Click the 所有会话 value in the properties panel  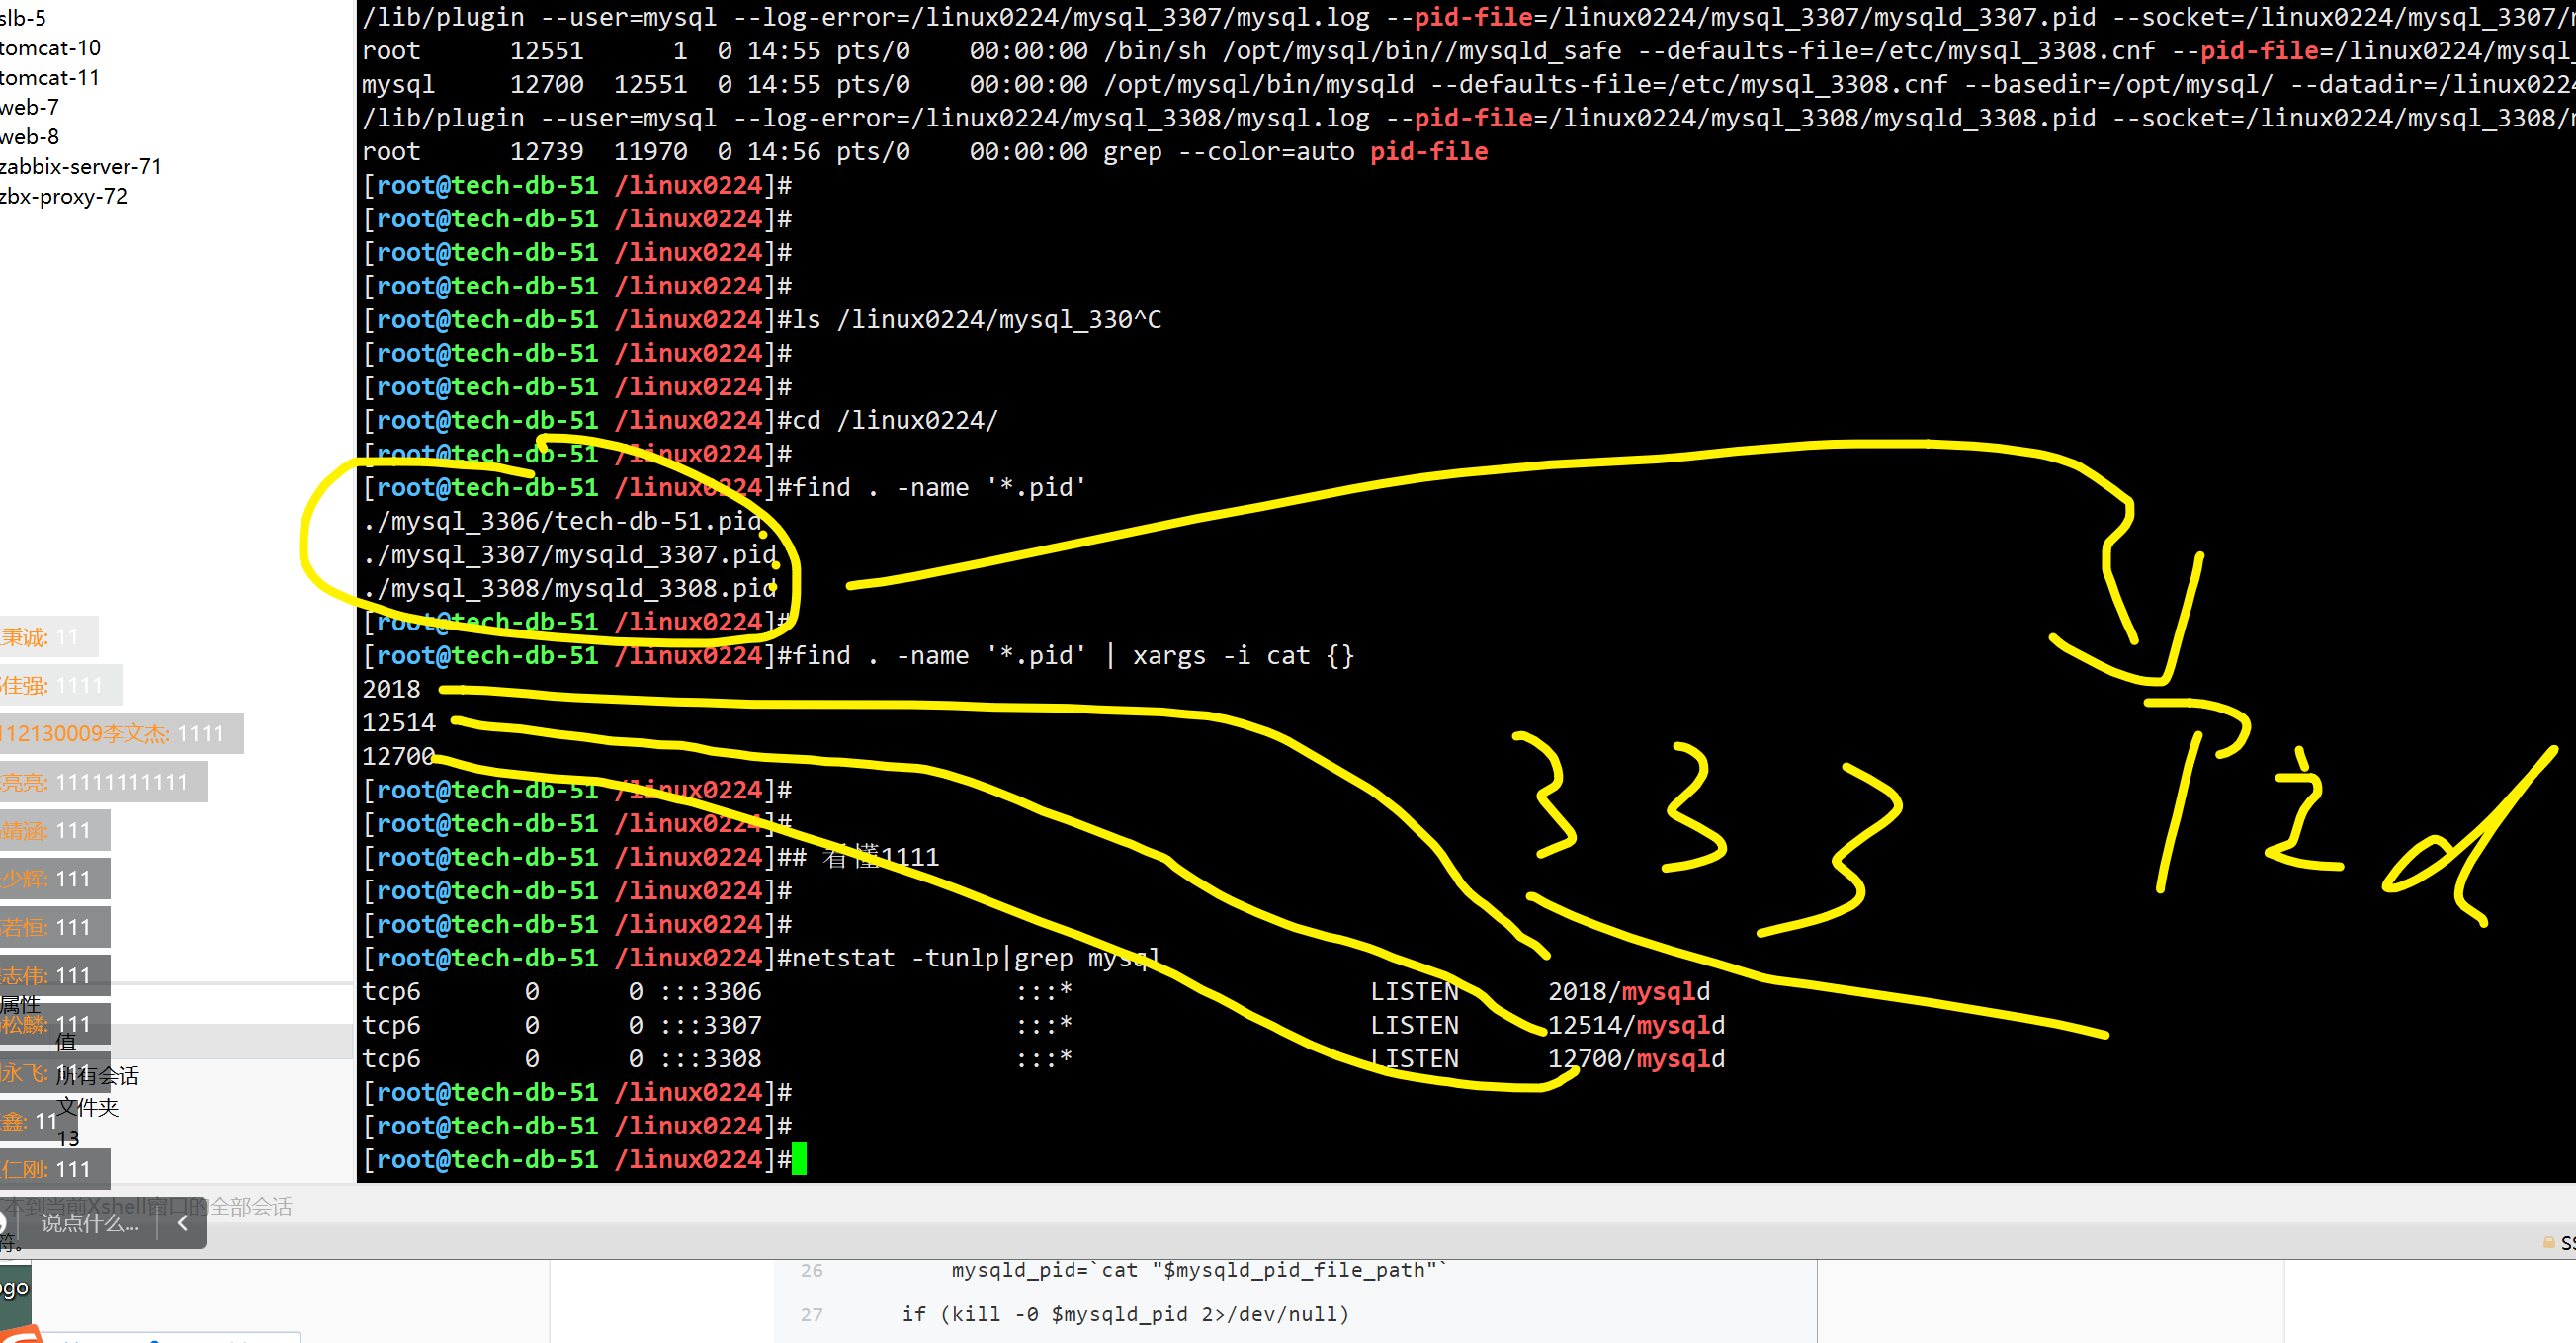[97, 1076]
